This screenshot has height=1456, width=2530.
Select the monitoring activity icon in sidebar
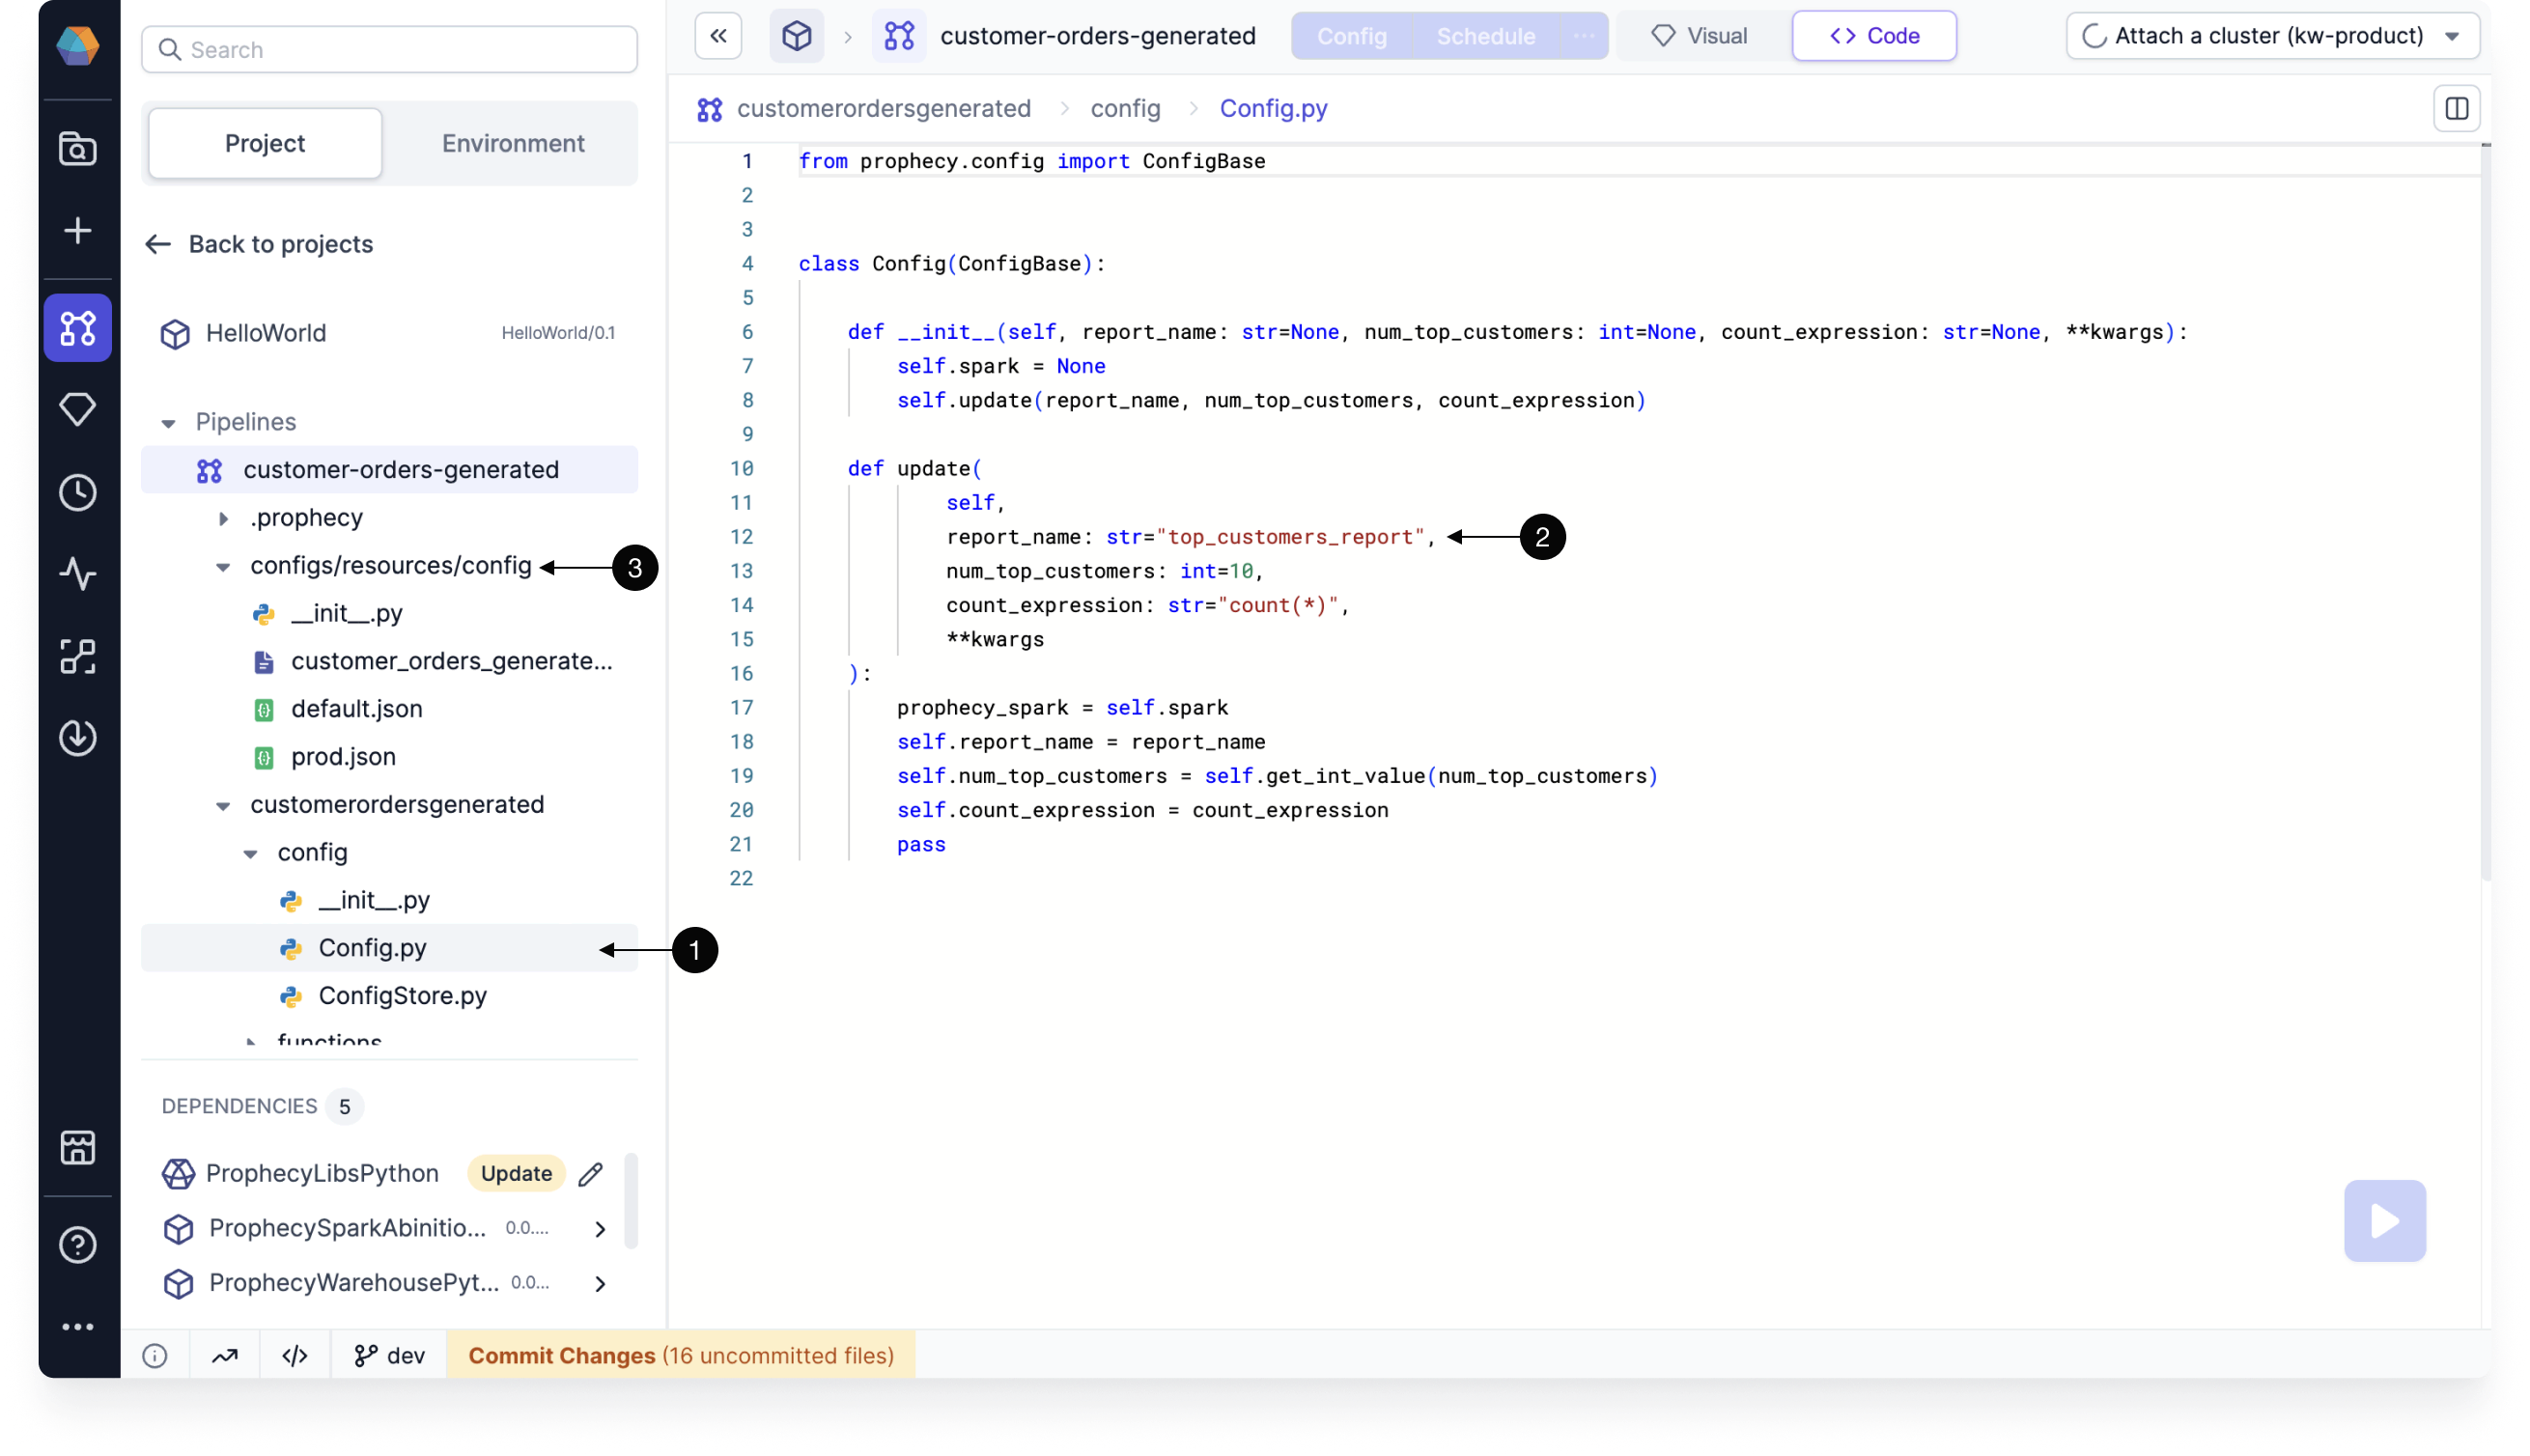78,573
